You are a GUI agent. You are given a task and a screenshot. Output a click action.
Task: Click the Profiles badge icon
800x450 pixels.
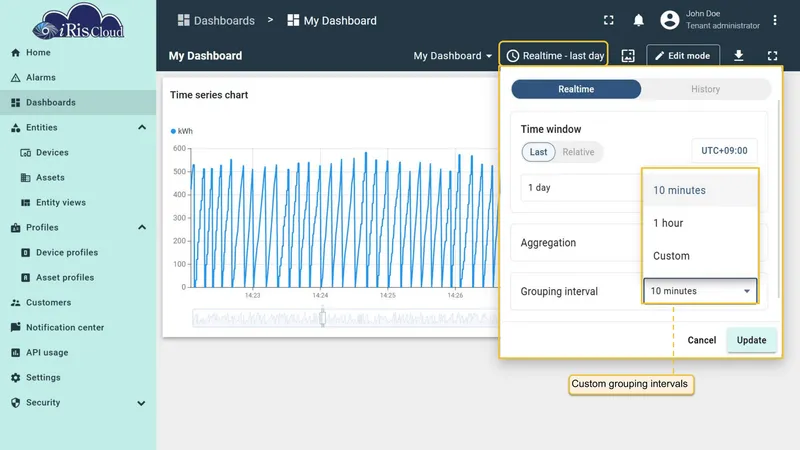[x=15, y=228]
